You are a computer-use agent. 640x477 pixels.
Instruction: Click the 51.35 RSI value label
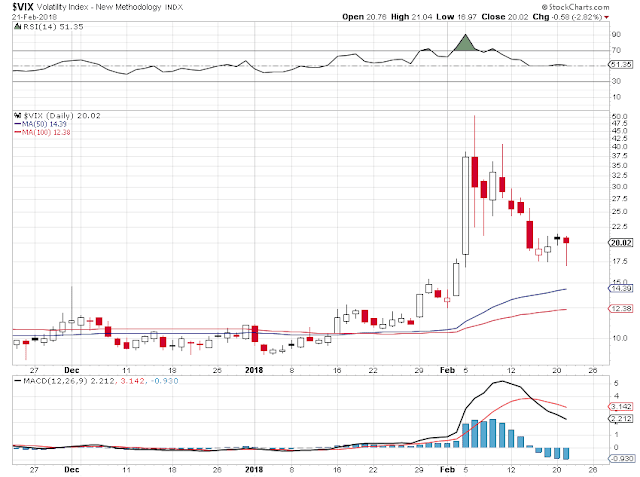621,64
